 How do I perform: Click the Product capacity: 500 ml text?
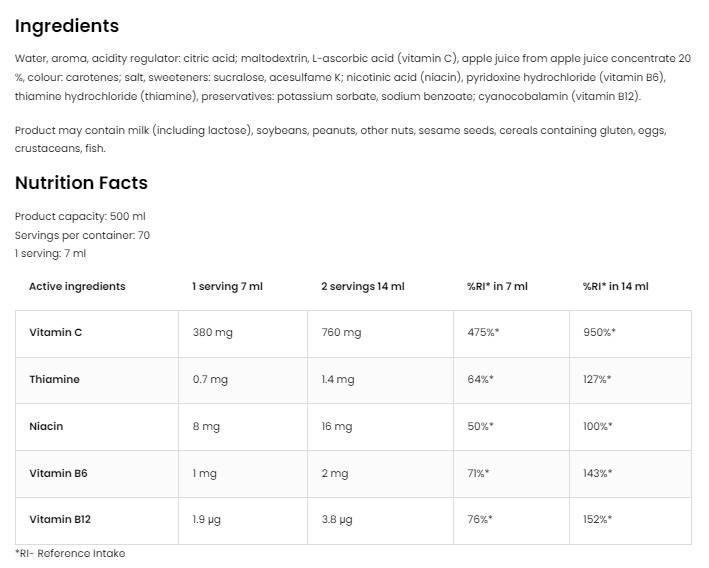click(80, 216)
